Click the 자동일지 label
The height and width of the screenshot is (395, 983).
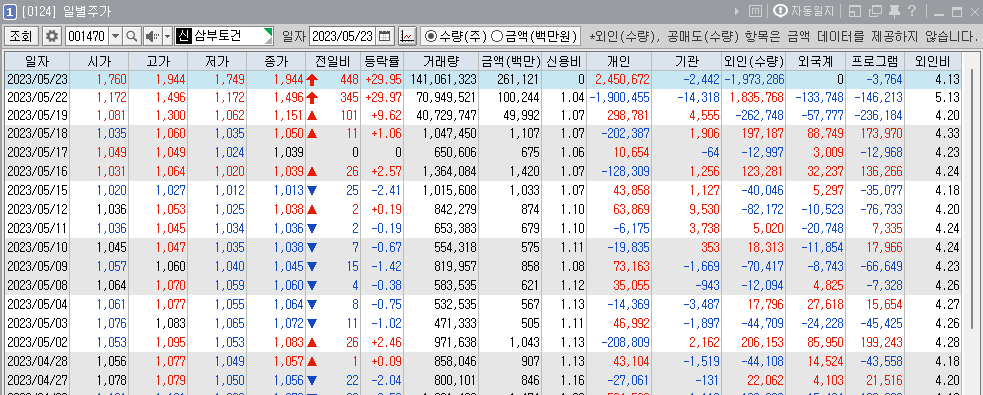coord(812,11)
